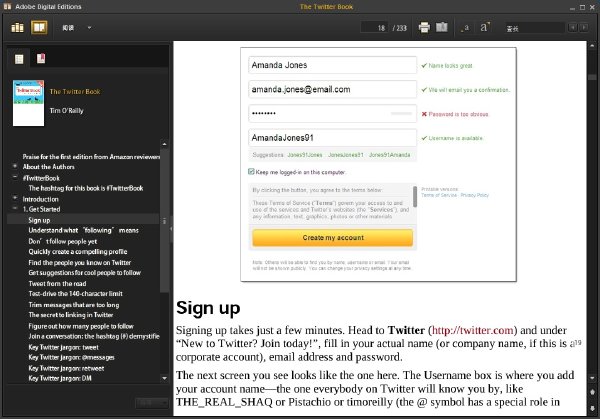Screen dimensions: 600x419
Task: Open options dropdown below contents panel
Action: point(152,403)
